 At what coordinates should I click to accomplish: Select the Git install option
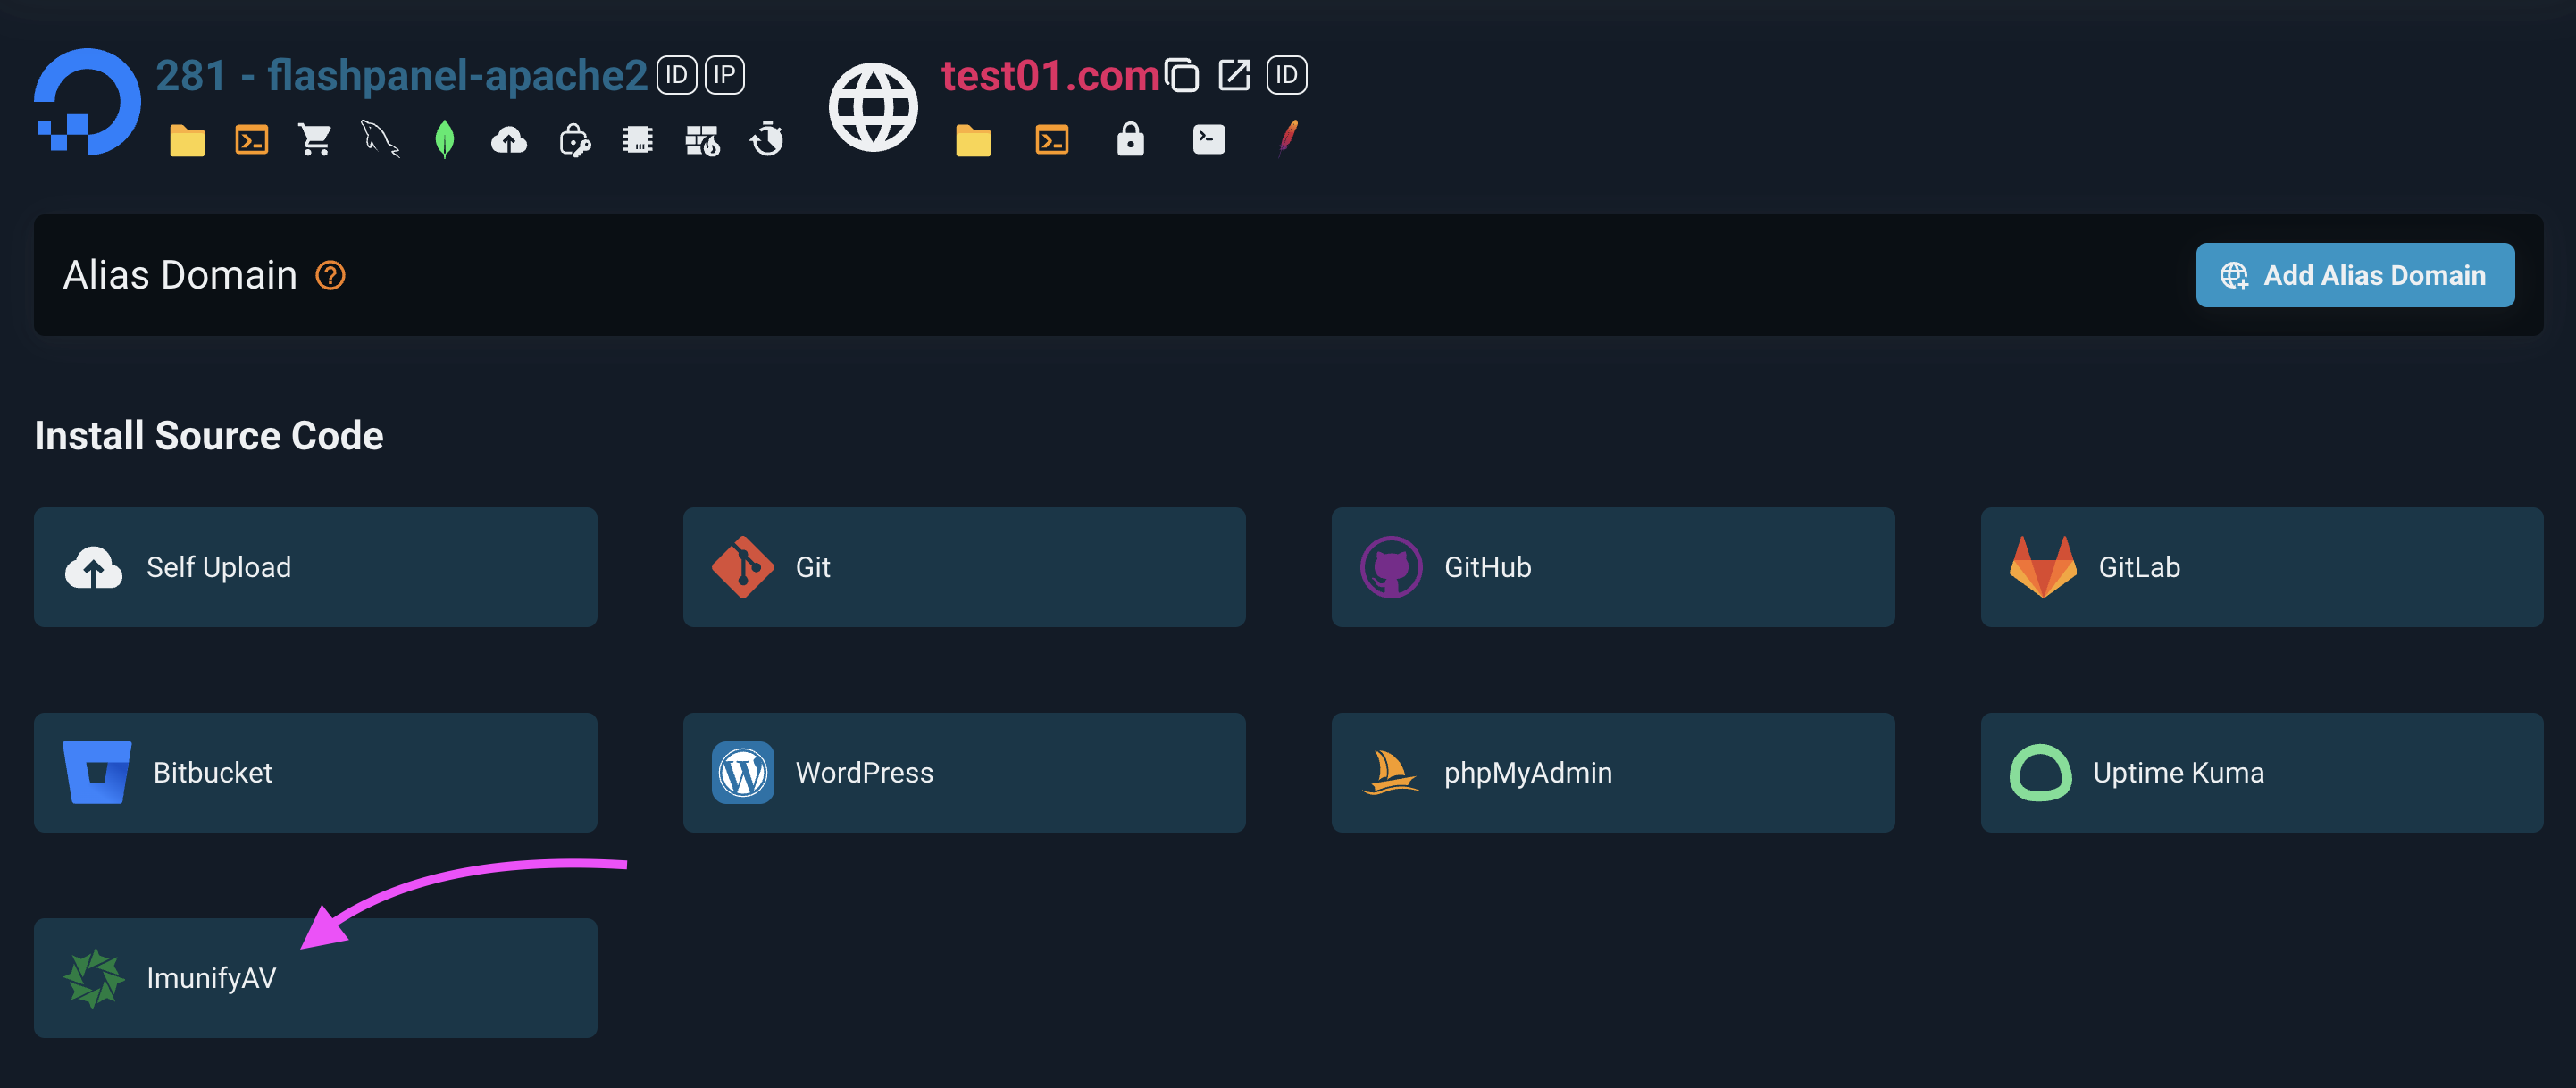964,567
